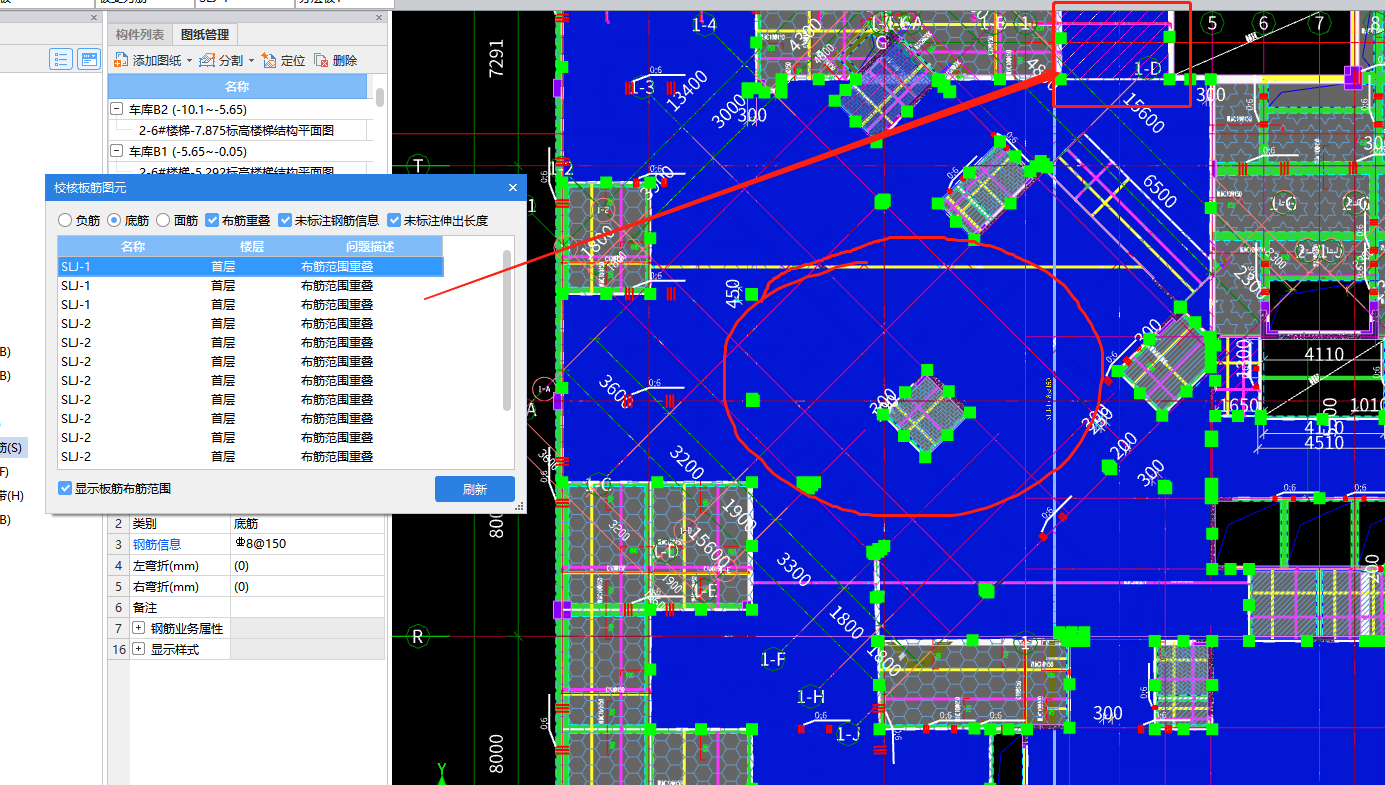
Task: Uncheck the 未标注钢筋信息 checkbox
Action: coord(285,220)
